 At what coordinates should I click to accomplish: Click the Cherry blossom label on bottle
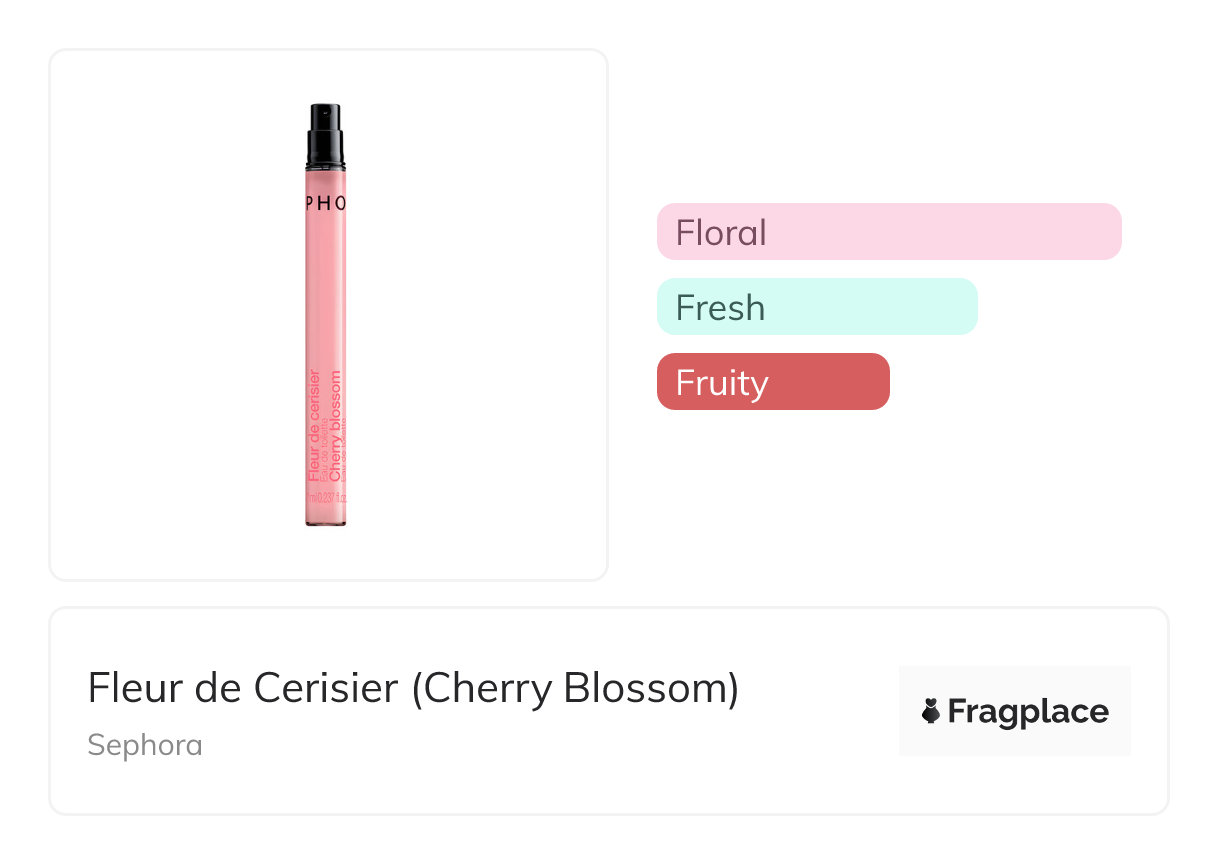click(x=336, y=425)
